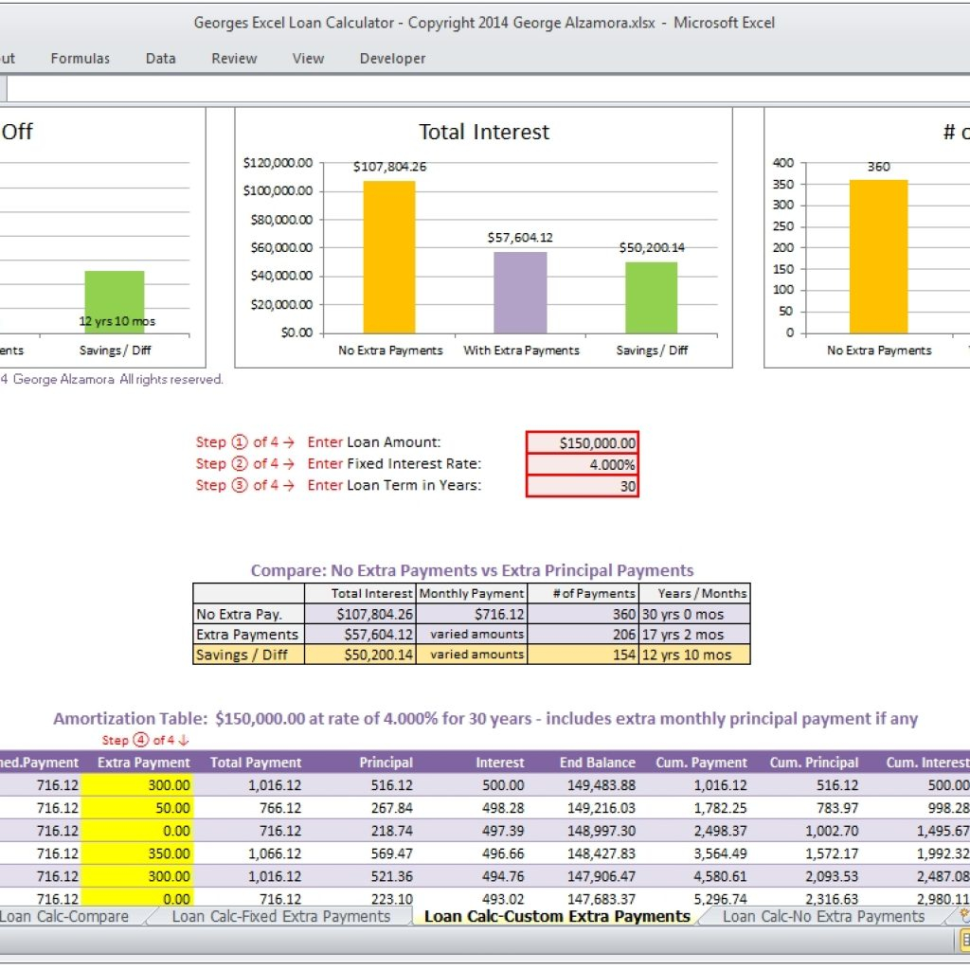Click the Extra Payment column header
Screen dimensions: 970x970
pos(143,762)
